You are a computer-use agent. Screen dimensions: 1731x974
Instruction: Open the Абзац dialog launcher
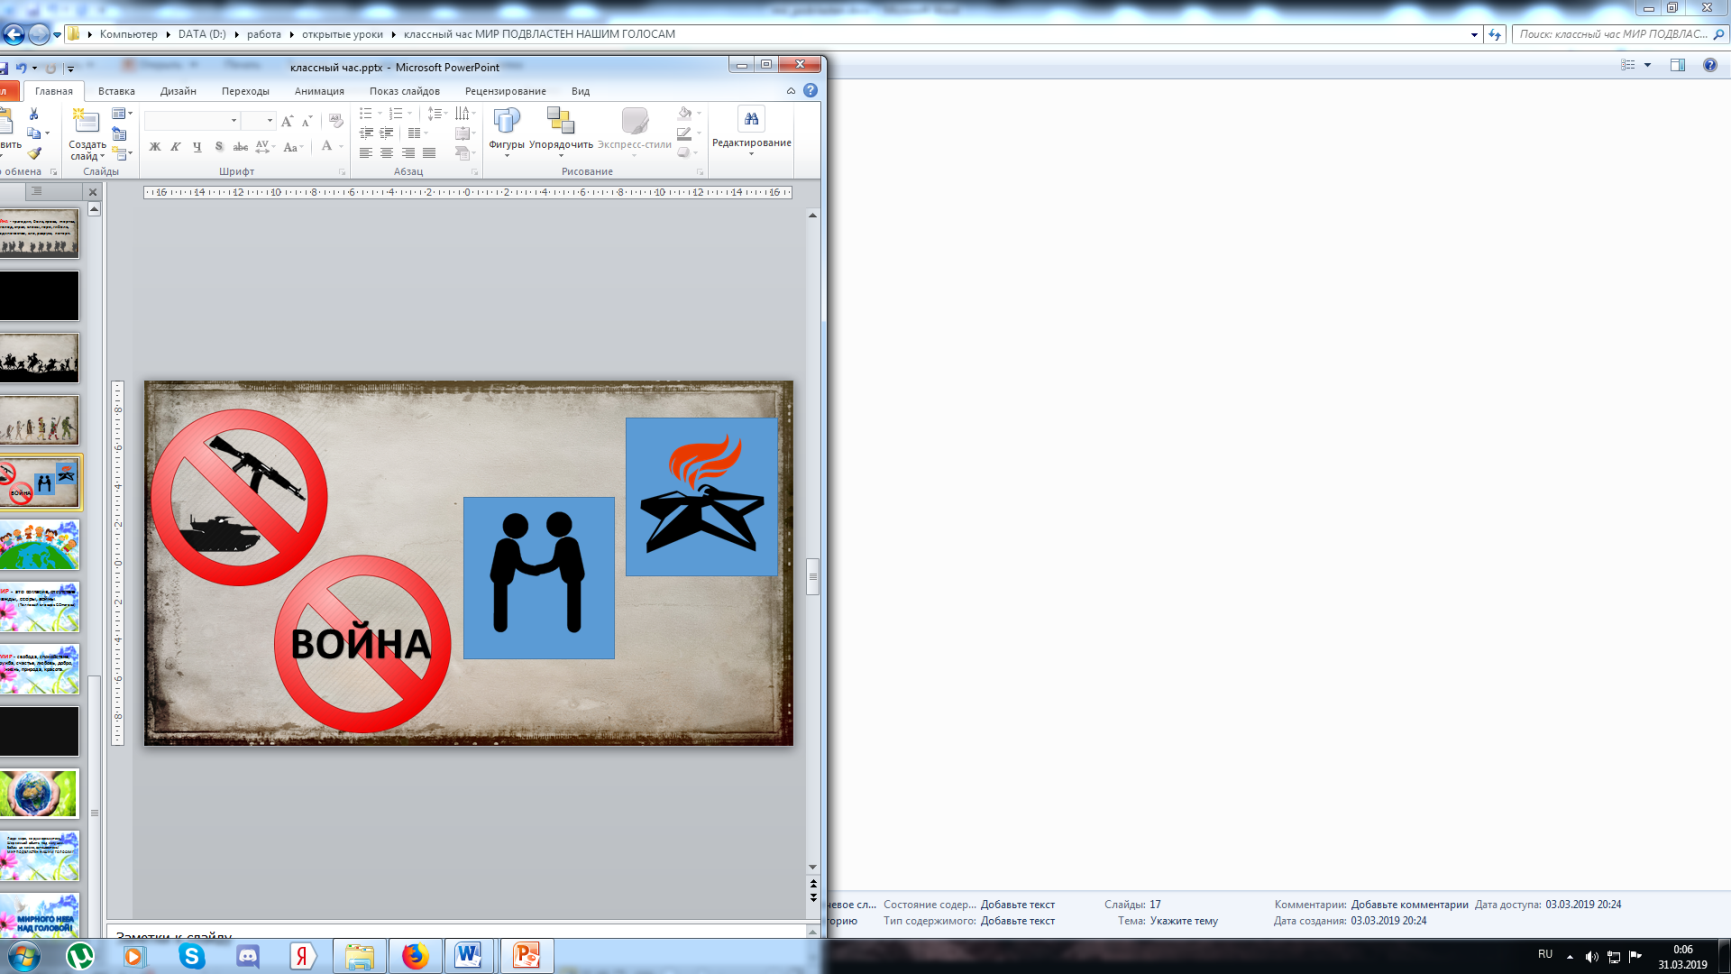(475, 172)
